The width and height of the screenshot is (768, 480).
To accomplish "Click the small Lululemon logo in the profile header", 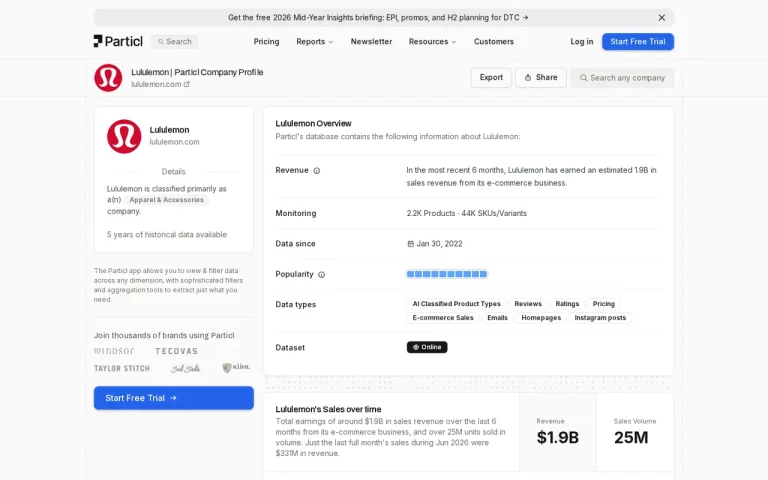I will (x=108, y=78).
